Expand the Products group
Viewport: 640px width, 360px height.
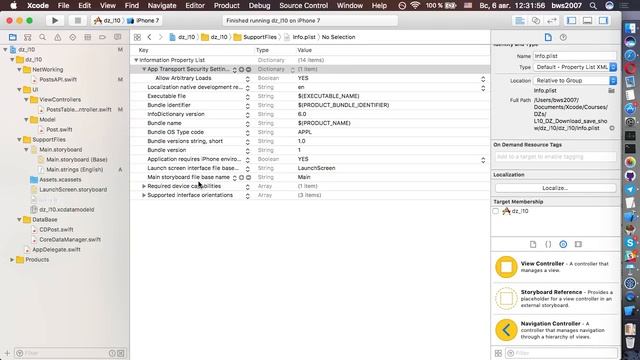[x=12, y=260]
